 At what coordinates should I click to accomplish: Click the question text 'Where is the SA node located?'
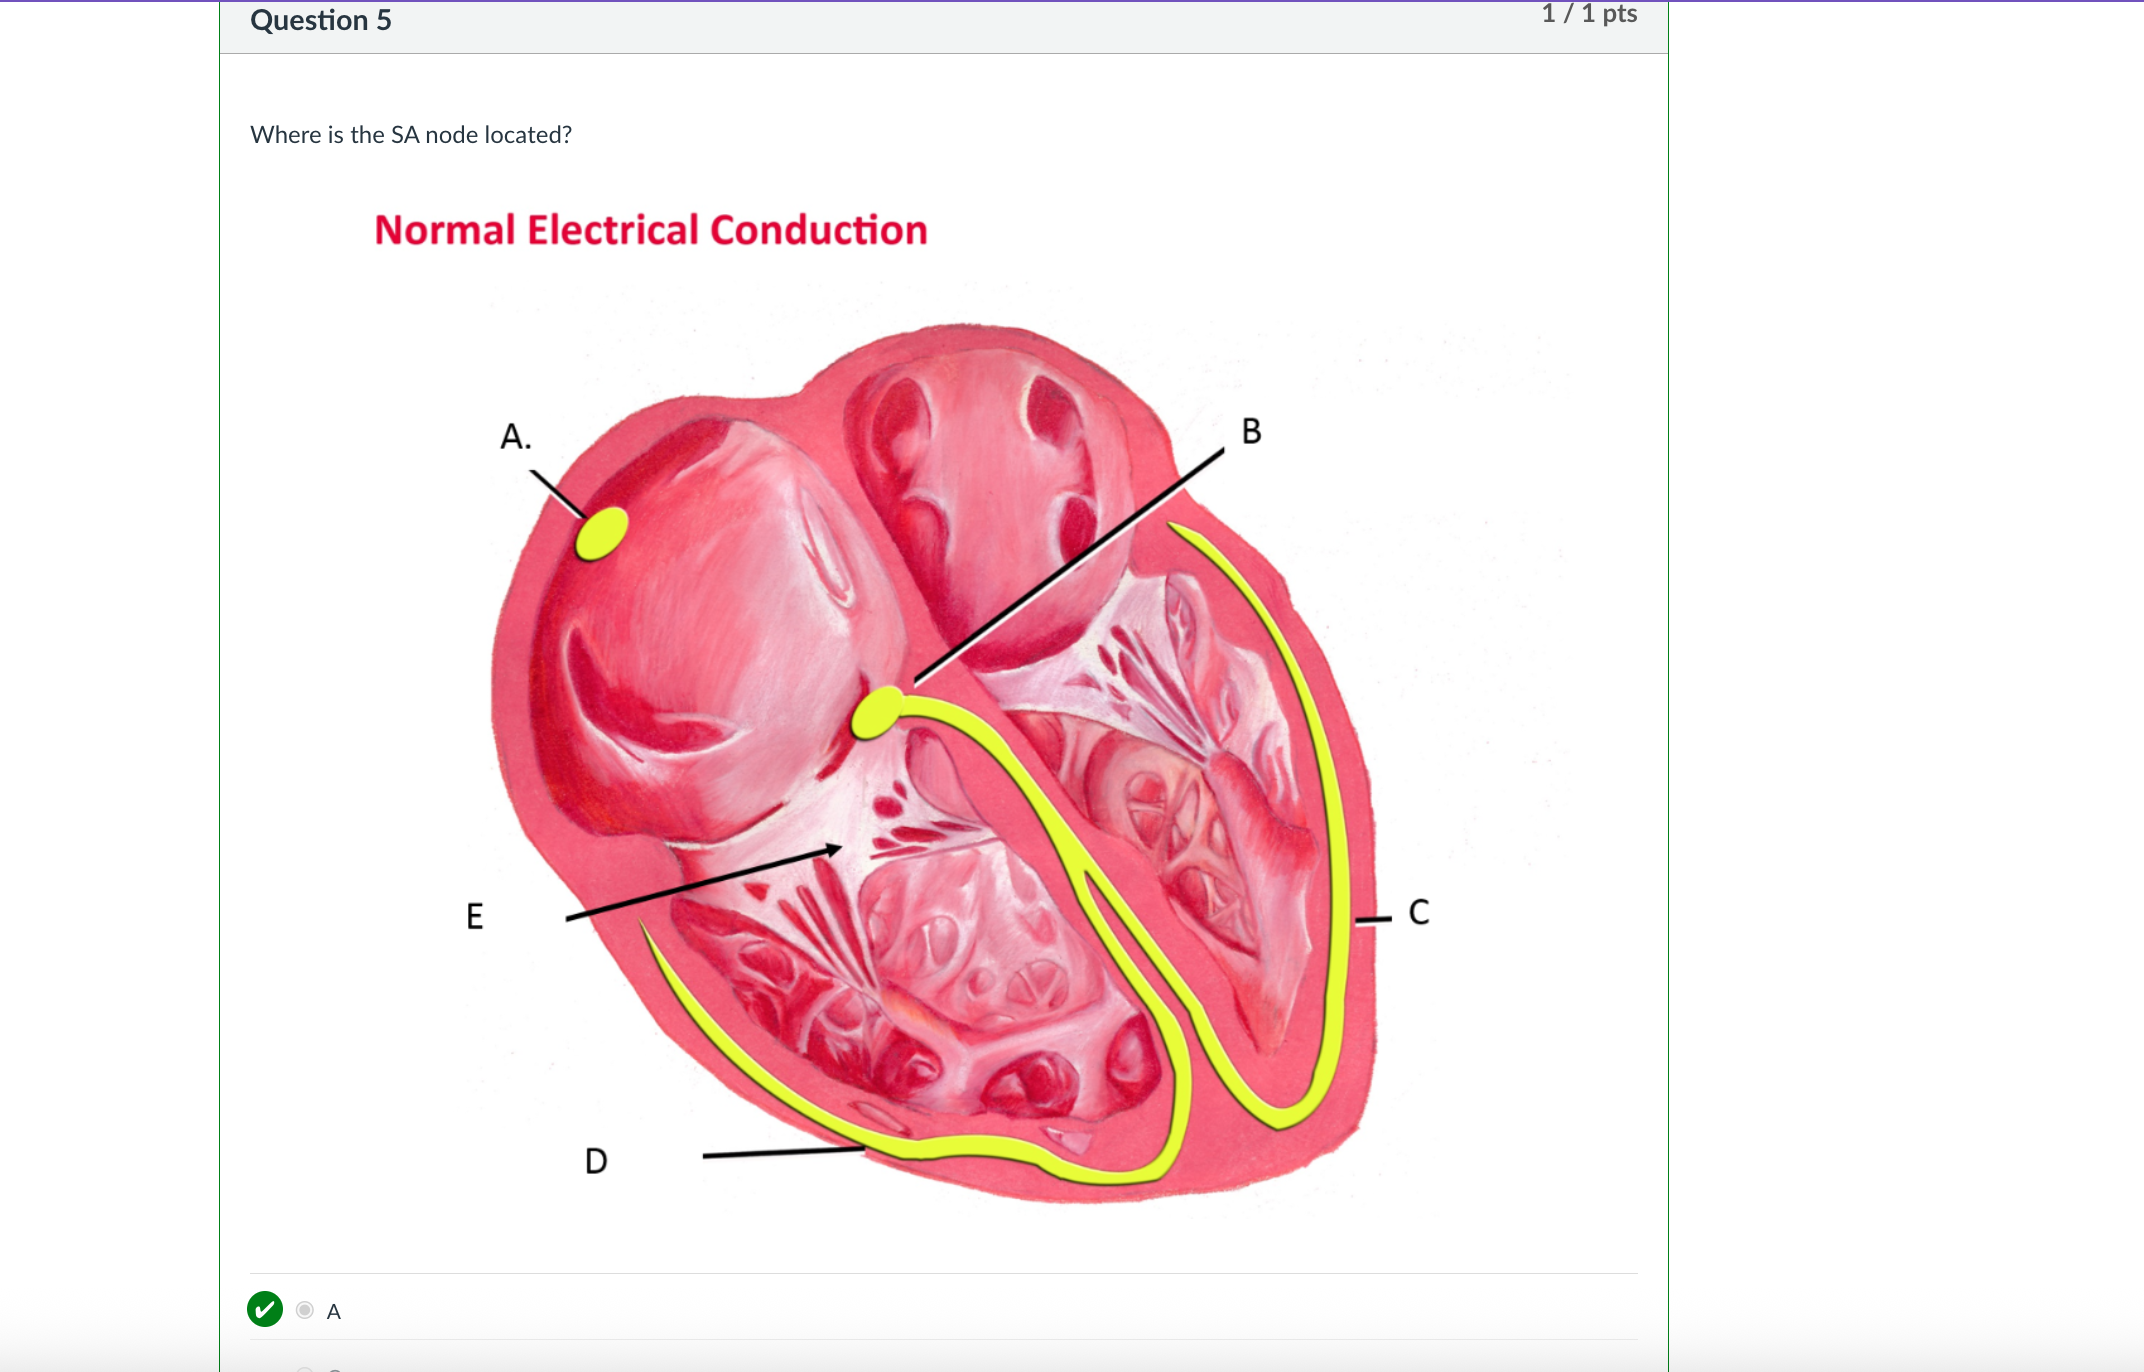(x=410, y=134)
